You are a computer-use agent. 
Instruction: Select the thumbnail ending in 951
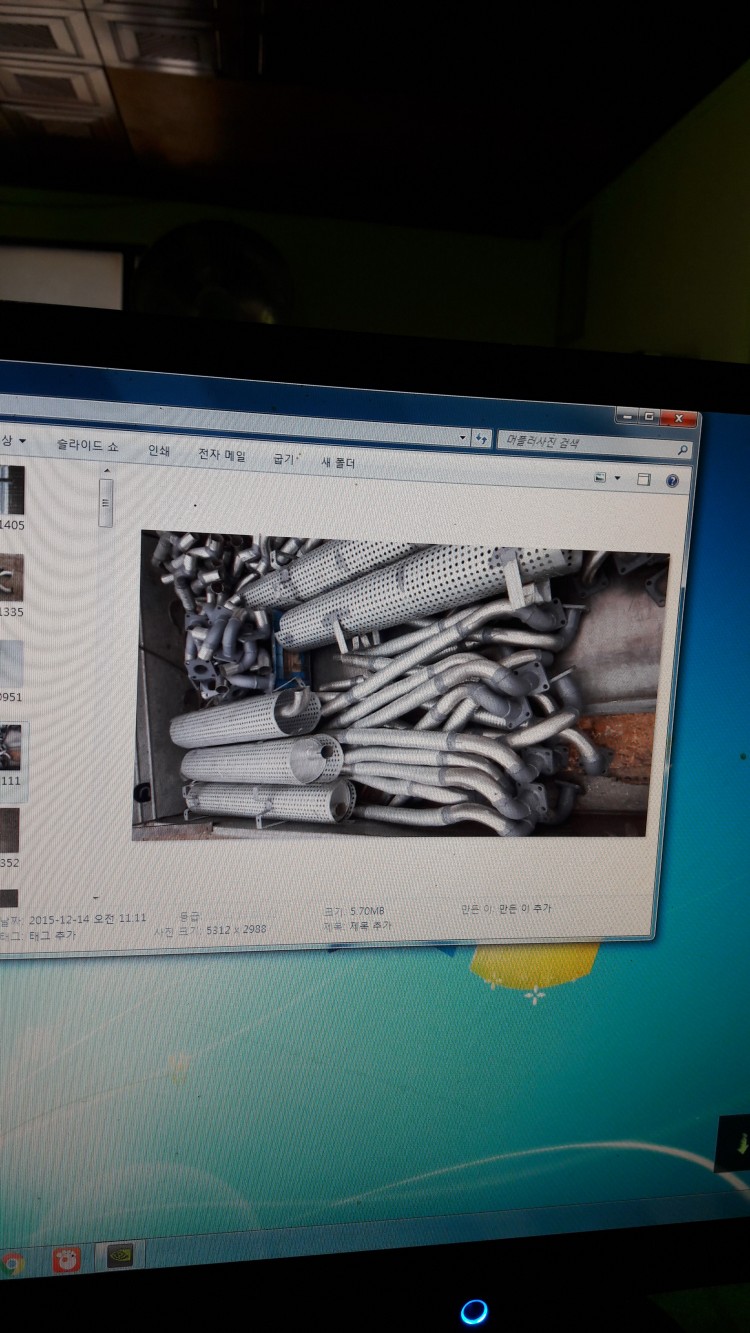click(11, 671)
